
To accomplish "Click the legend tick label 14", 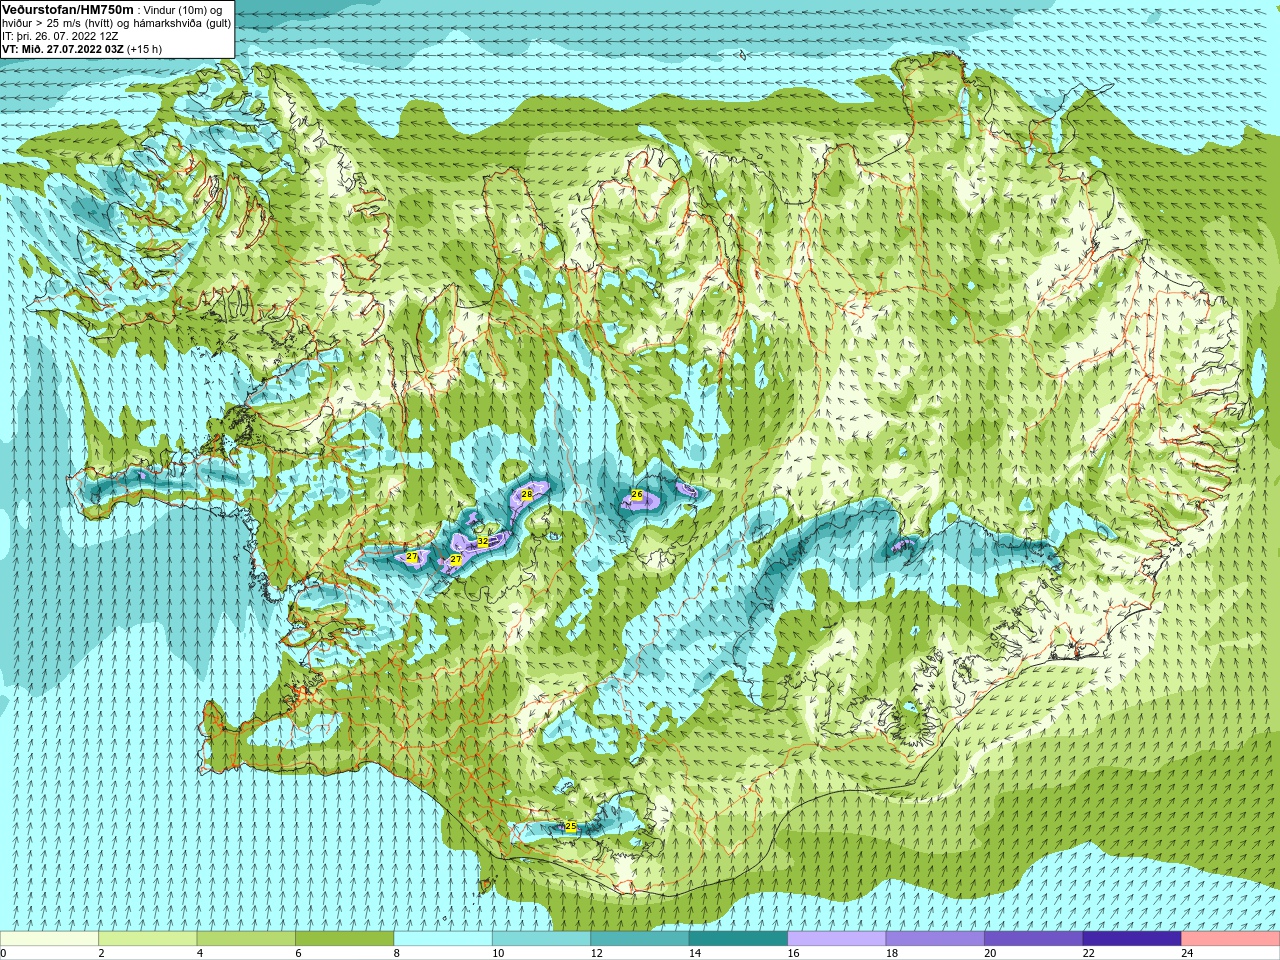I will [x=695, y=953].
